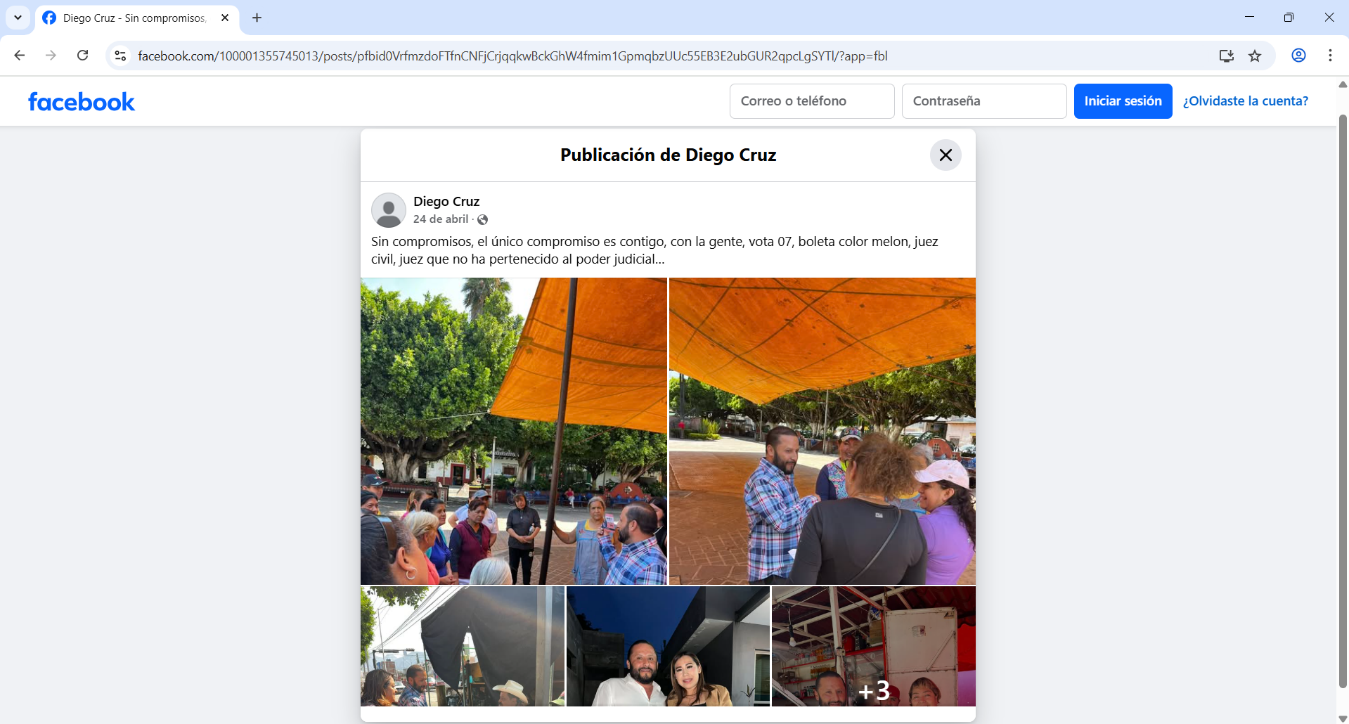
Task: Click the 'Publicación de Diego Cruz' title
Action: pyautogui.click(x=668, y=155)
